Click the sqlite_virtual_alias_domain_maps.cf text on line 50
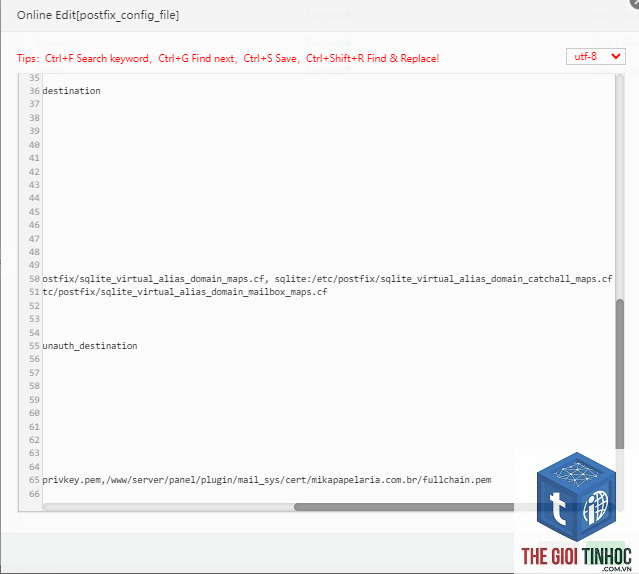This screenshot has height=574, width=639. pyautogui.click(x=172, y=279)
